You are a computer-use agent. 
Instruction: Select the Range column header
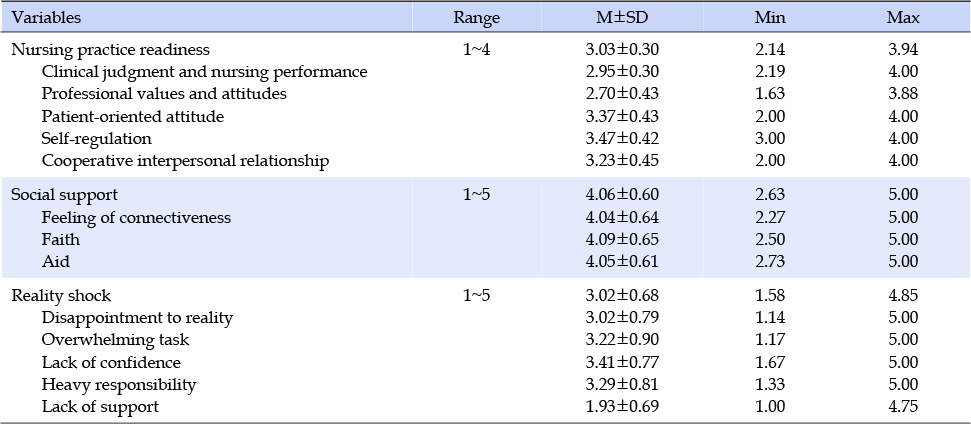(476, 17)
